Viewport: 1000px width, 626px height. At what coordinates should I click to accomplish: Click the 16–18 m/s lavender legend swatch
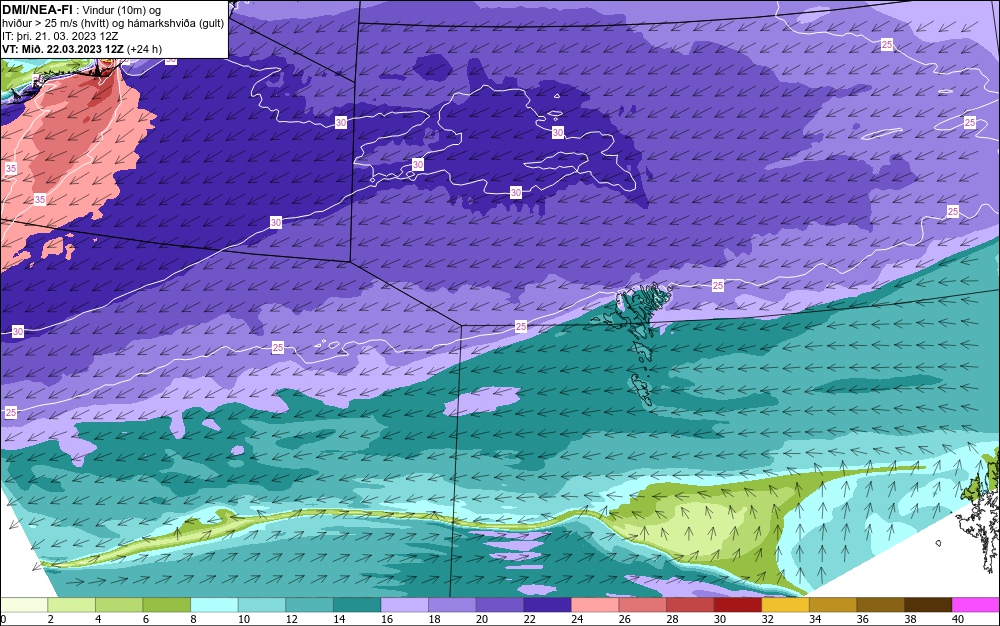[x=404, y=605]
